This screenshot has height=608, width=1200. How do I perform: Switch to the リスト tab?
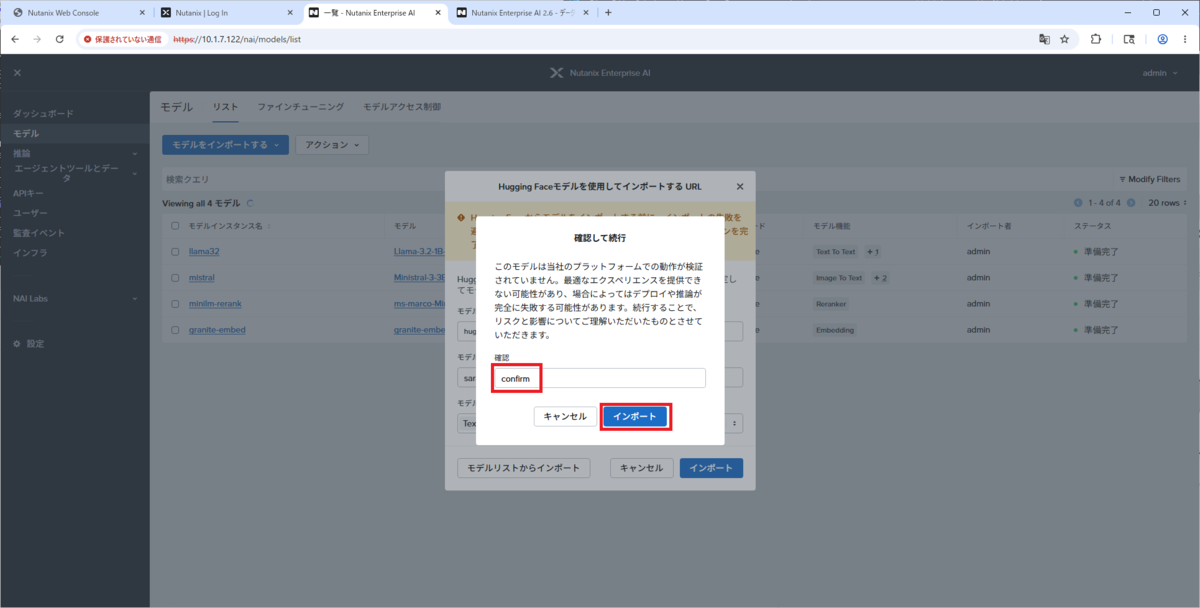(225, 107)
